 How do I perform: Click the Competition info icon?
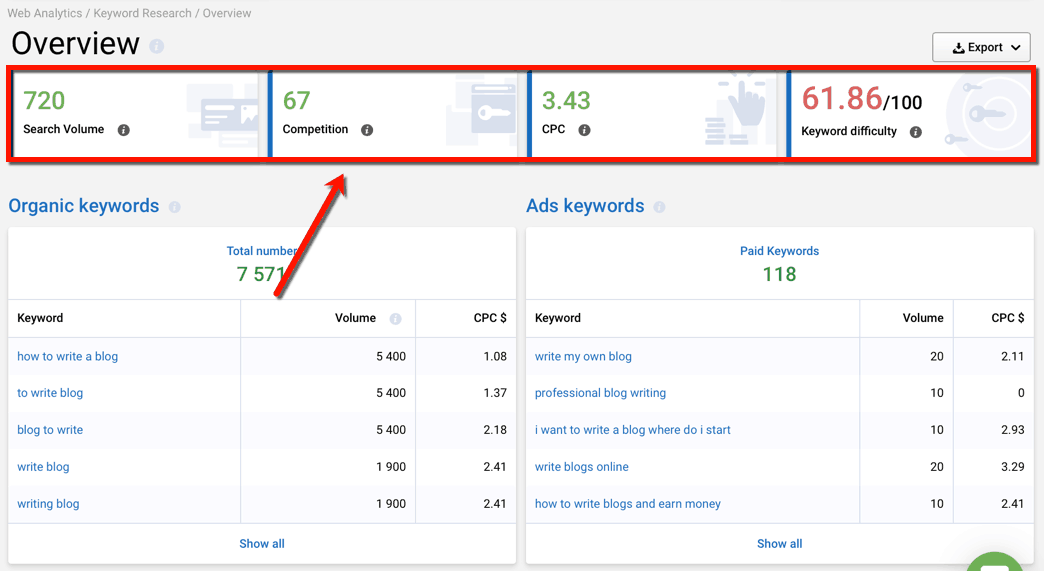367,130
